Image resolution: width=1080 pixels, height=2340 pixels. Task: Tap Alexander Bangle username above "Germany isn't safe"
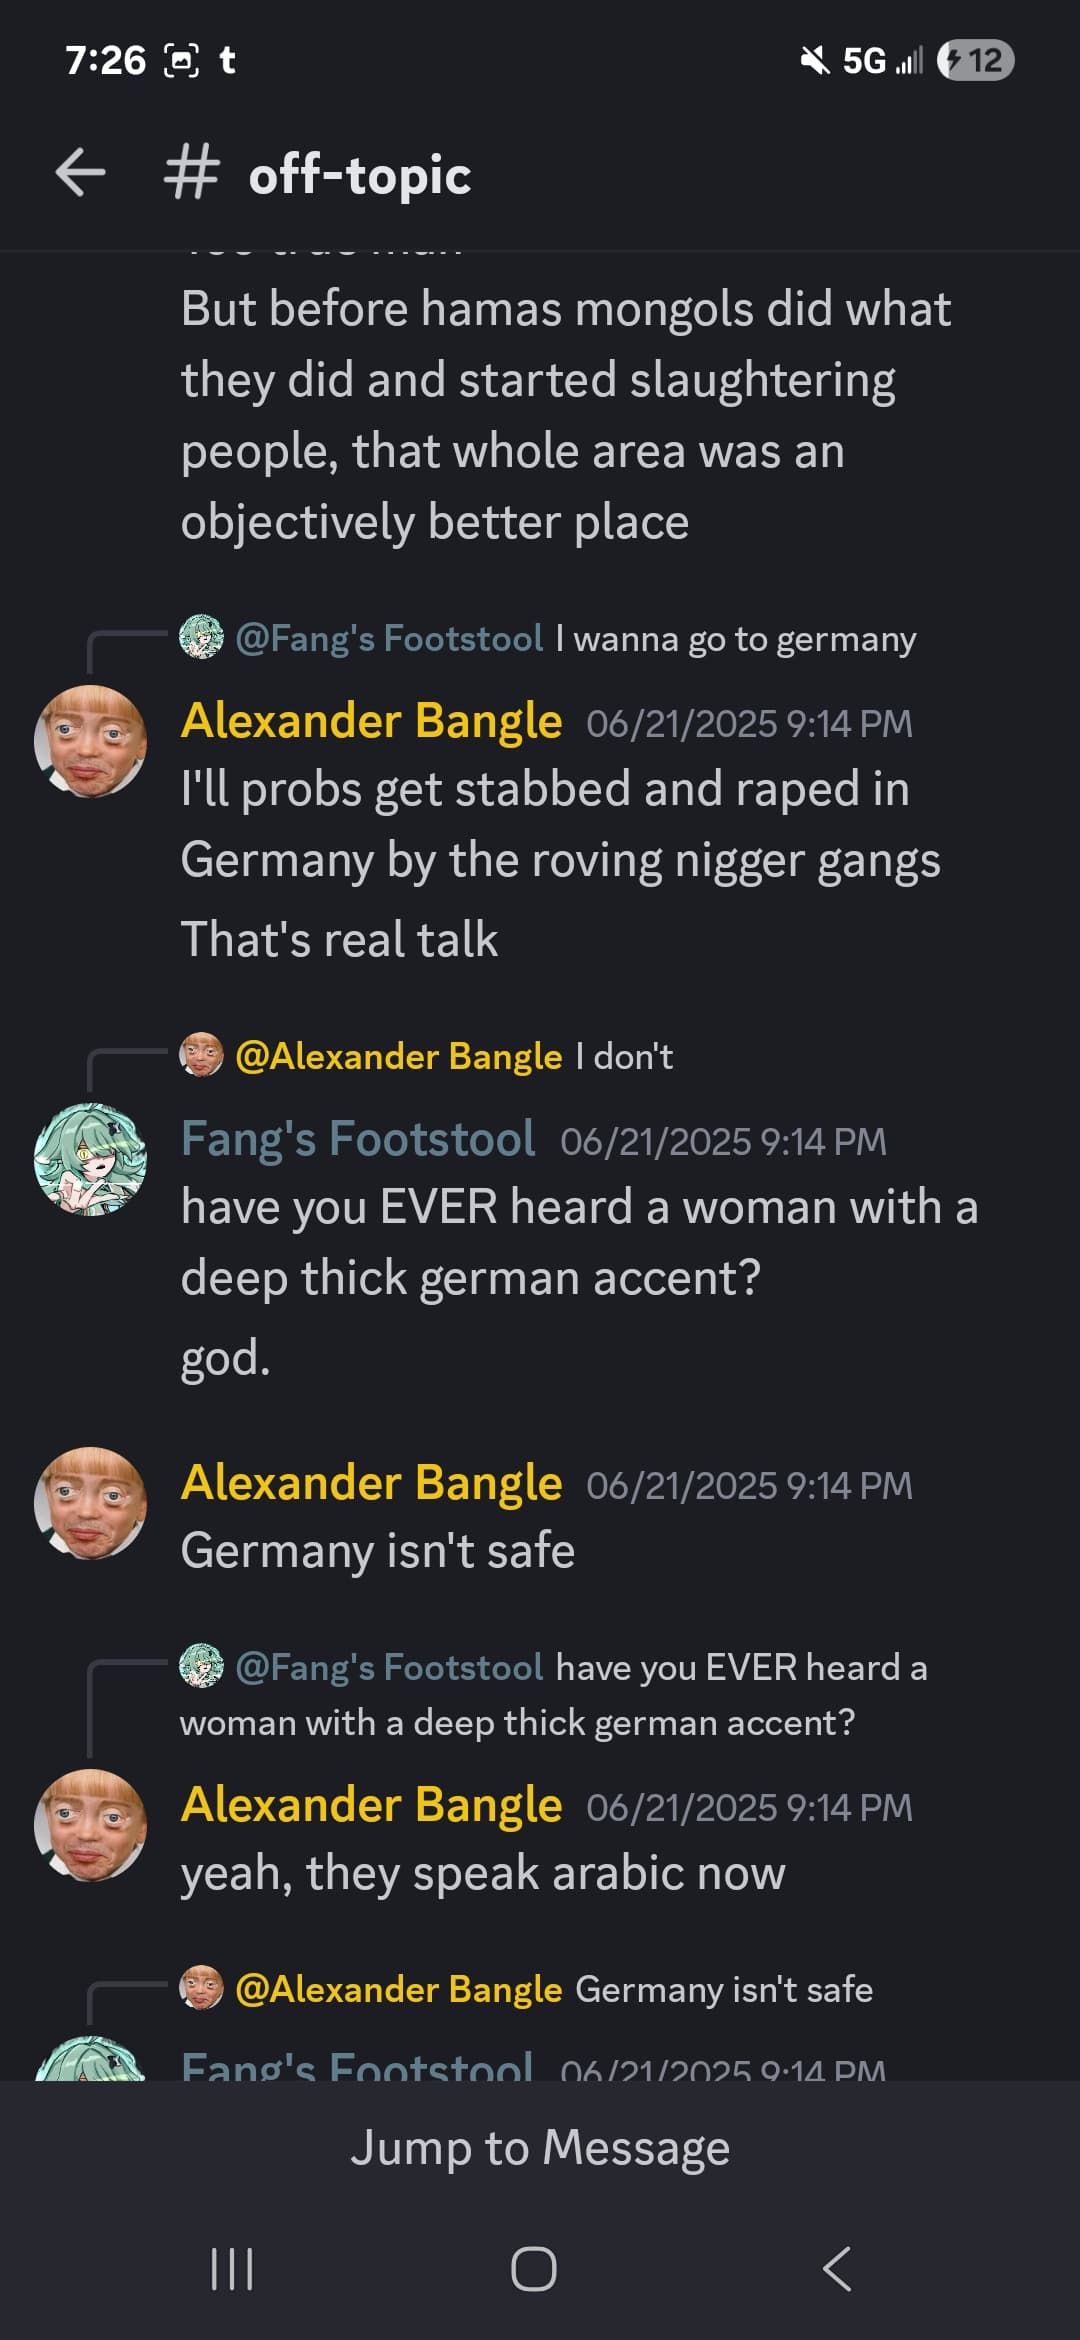[x=371, y=1483]
